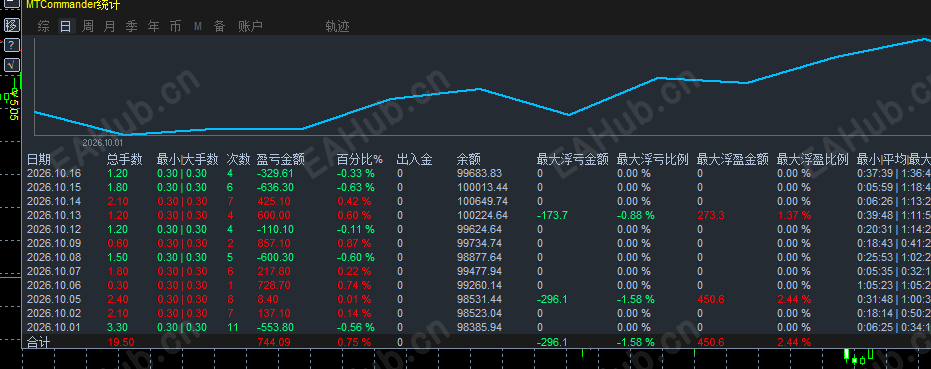
Task: Switch to the 综 summary tab
Action: tap(43, 26)
